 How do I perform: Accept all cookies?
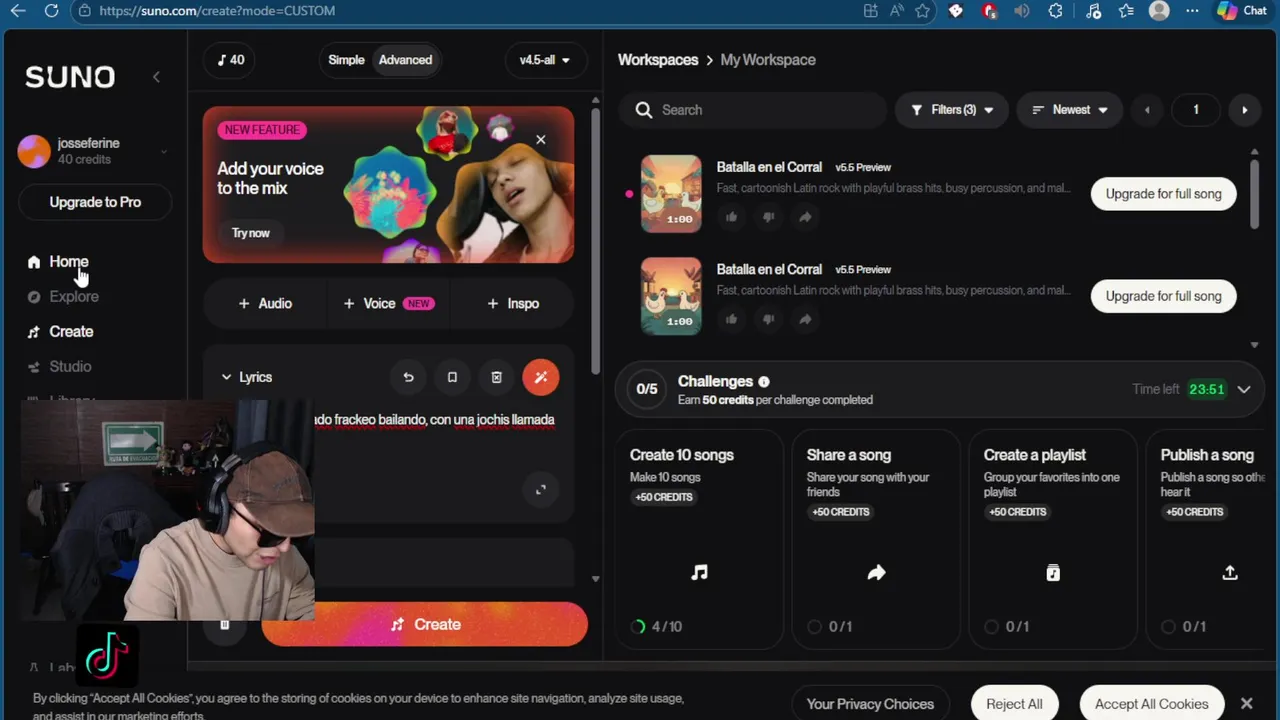coord(1151,704)
